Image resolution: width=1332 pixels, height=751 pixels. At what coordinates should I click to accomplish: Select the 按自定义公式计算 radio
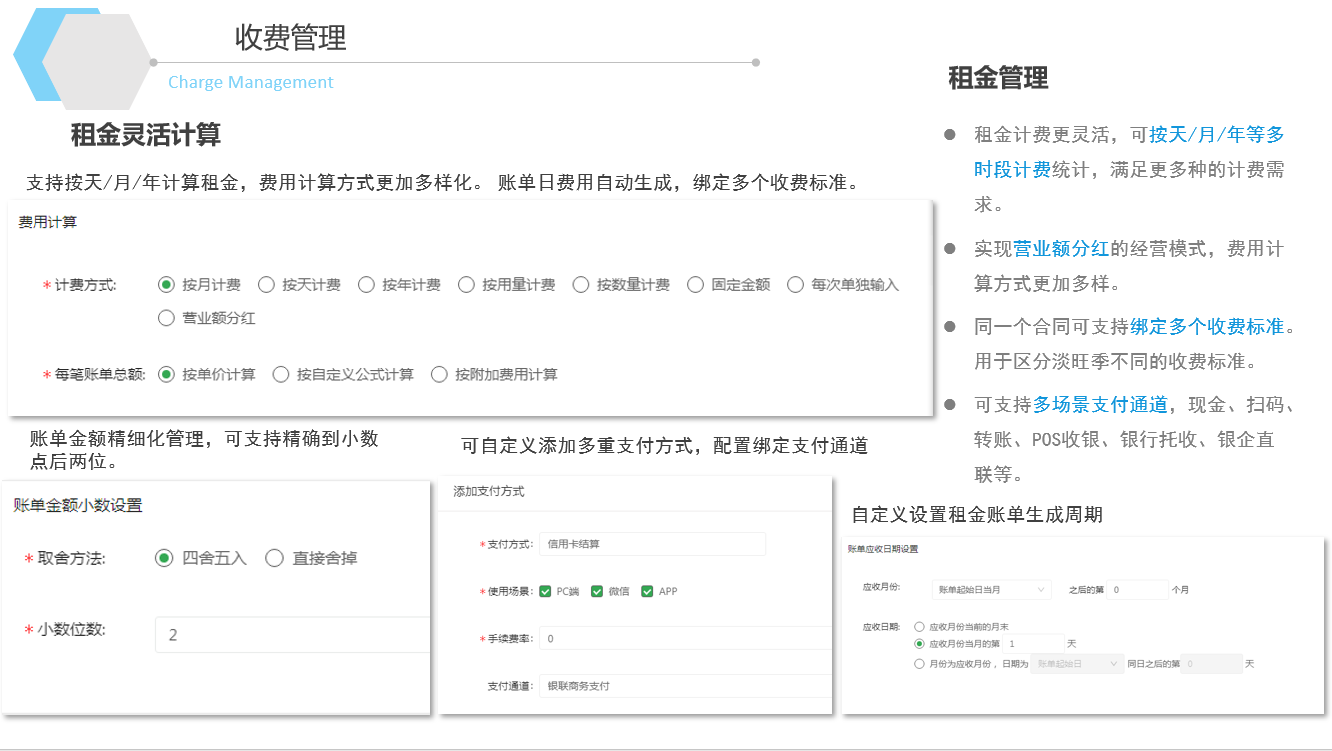click(281, 375)
